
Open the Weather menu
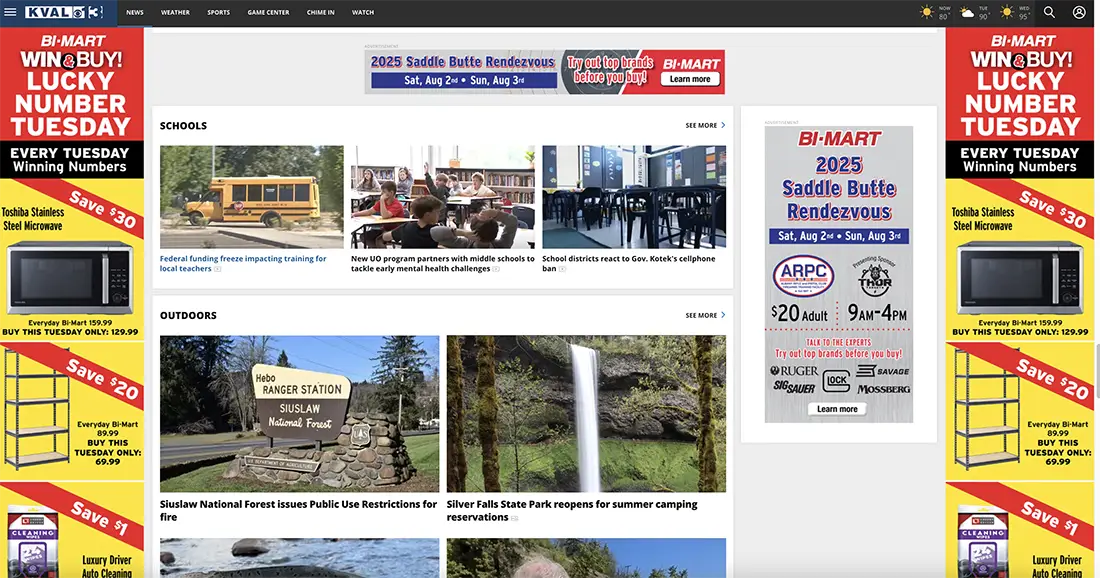[175, 13]
